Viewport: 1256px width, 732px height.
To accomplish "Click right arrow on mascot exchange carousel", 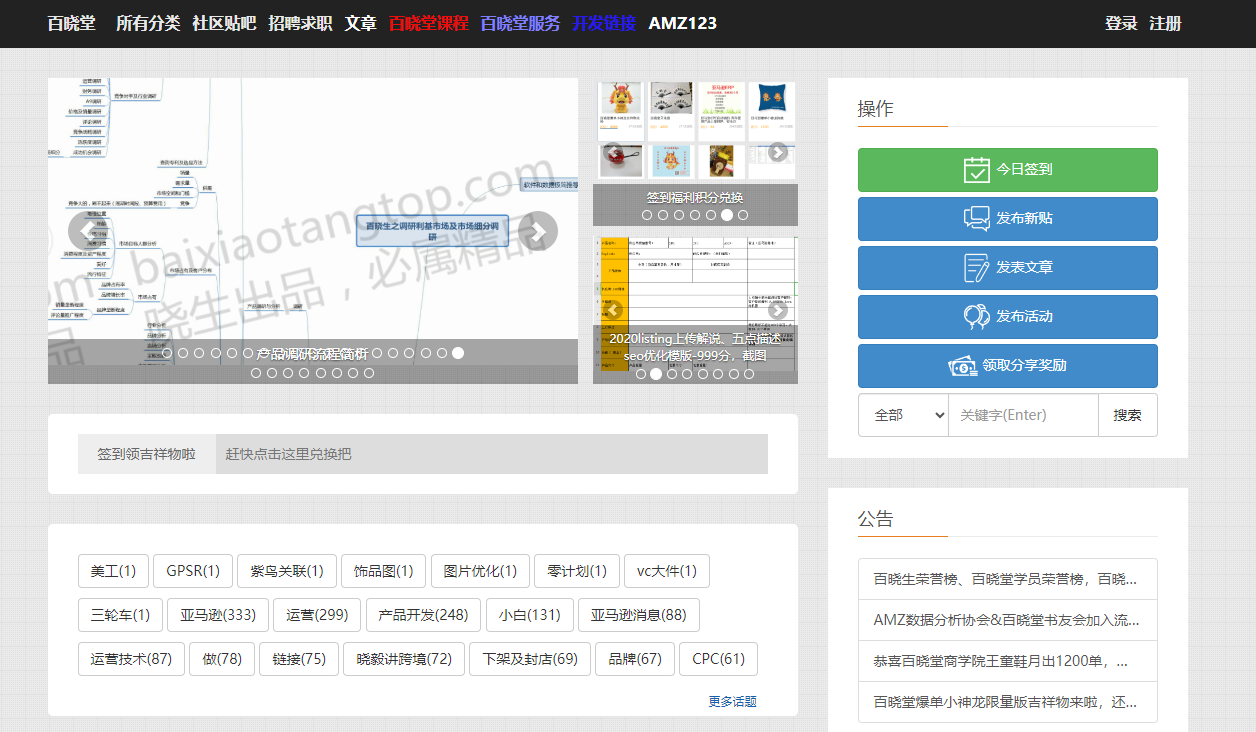I will coord(777,152).
